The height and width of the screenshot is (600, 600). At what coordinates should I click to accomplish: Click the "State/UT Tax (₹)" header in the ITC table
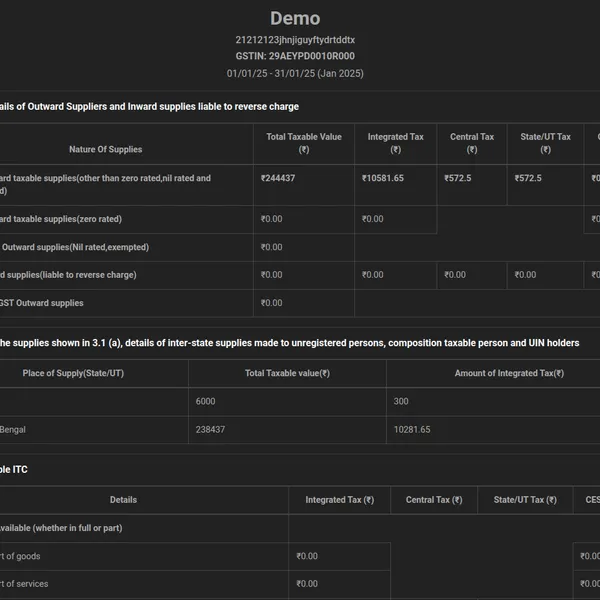pos(525,500)
